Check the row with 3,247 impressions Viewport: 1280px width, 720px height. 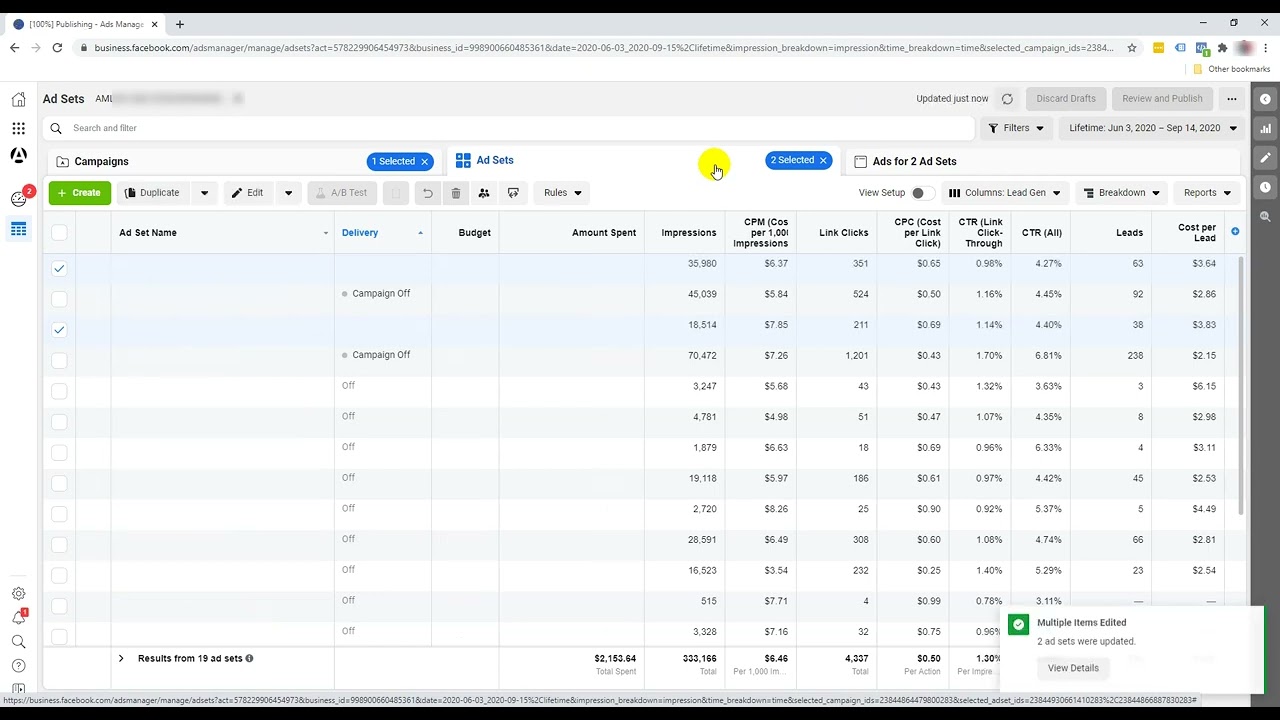click(x=59, y=391)
